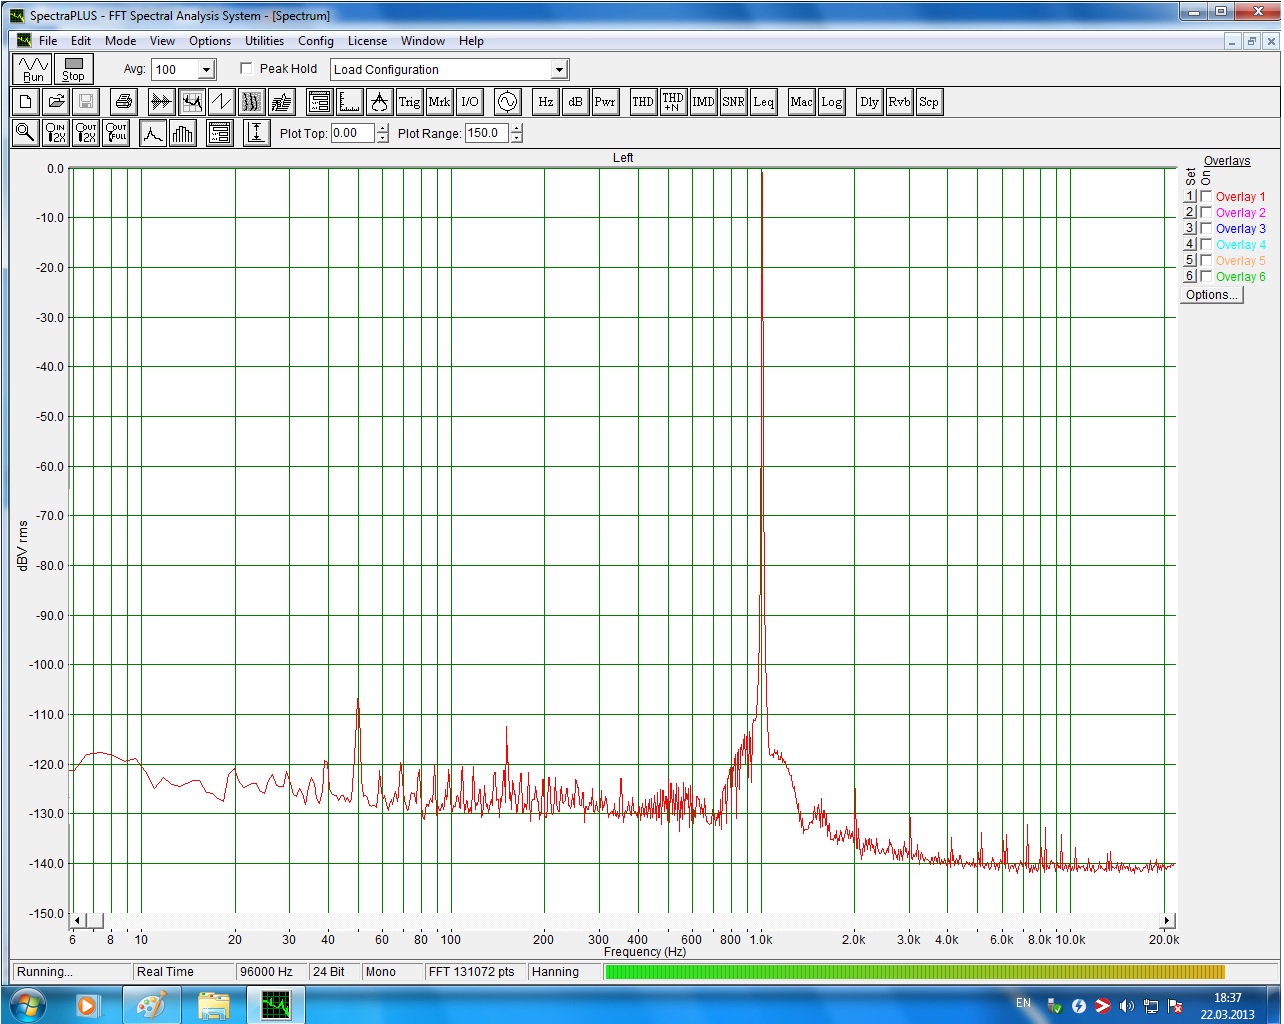Increase Plot Range with up arrow
The width and height of the screenshot is (1284, 1024).
coord(516,128)
